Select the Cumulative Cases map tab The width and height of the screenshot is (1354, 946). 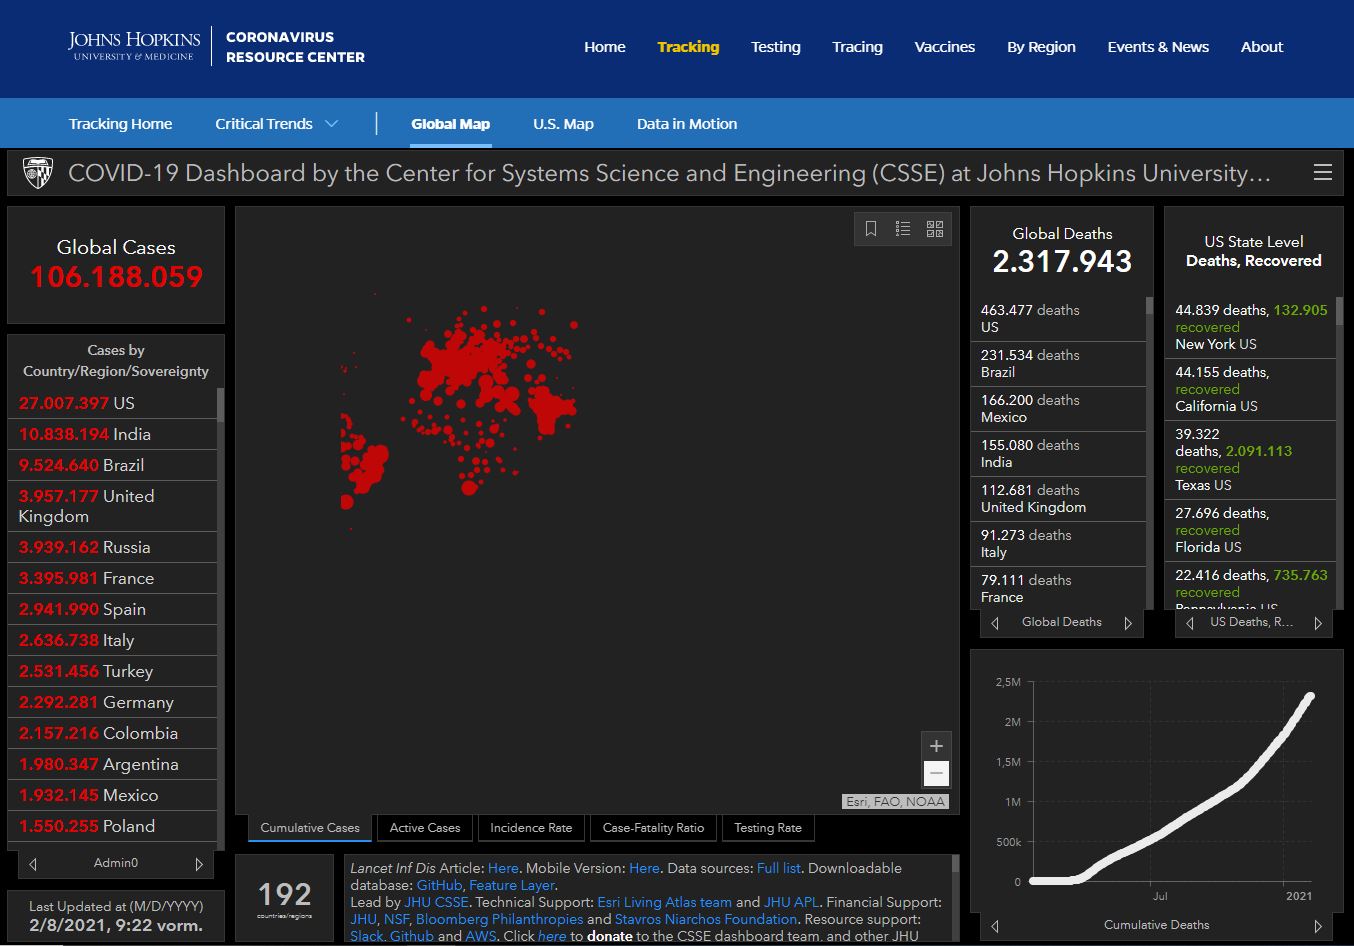(x=310, y=828)
